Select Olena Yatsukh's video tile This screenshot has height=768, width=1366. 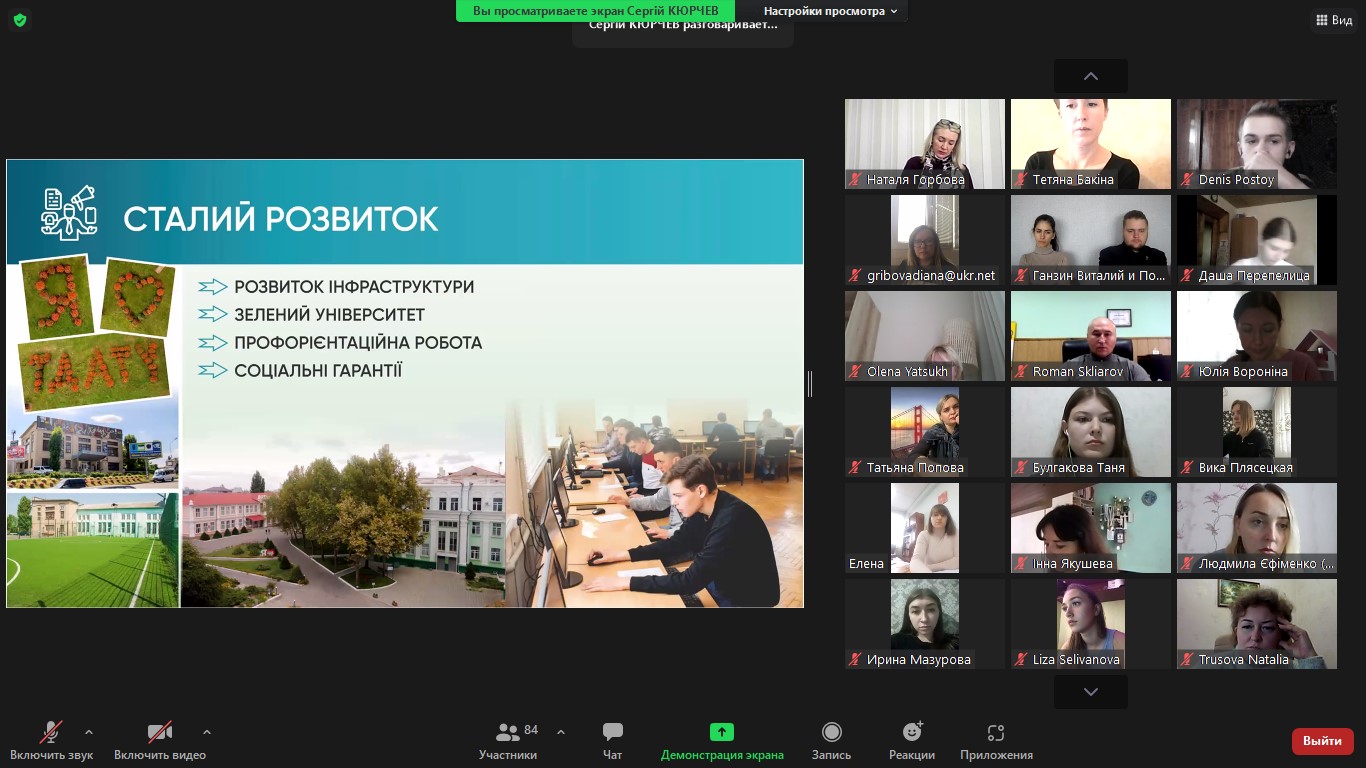925,336
